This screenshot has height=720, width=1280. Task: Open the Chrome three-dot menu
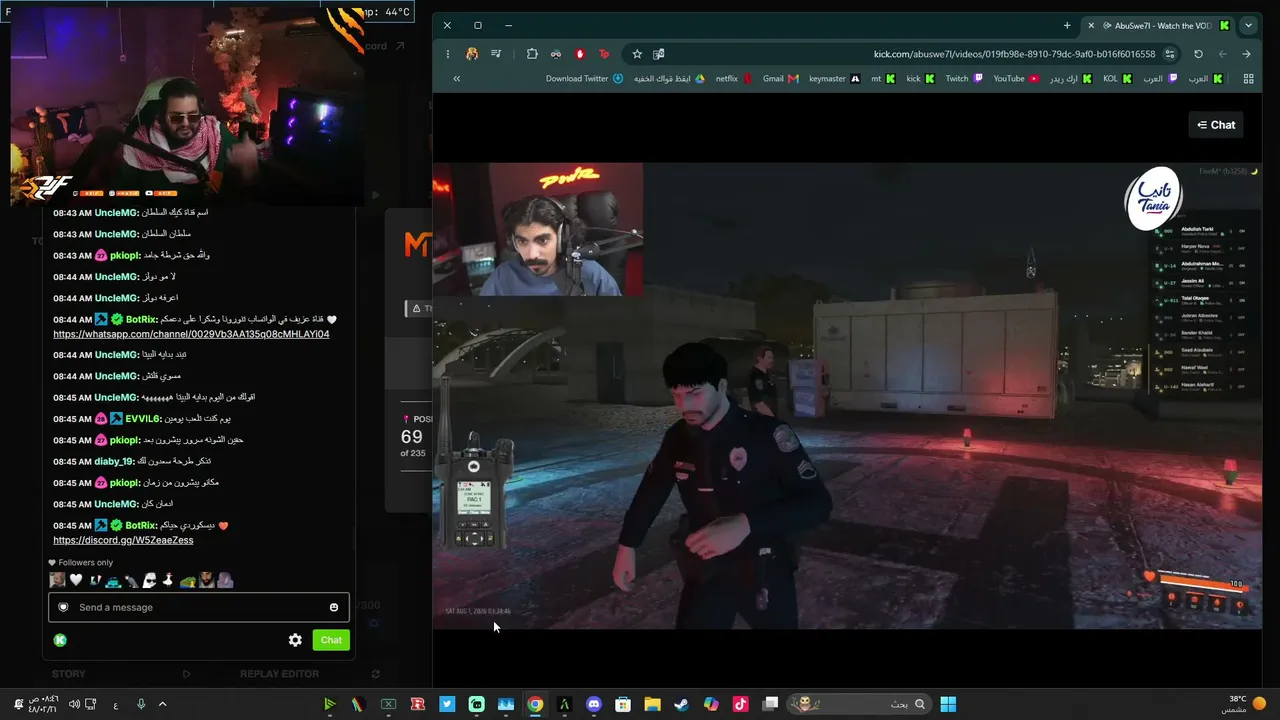coord(447,54)
